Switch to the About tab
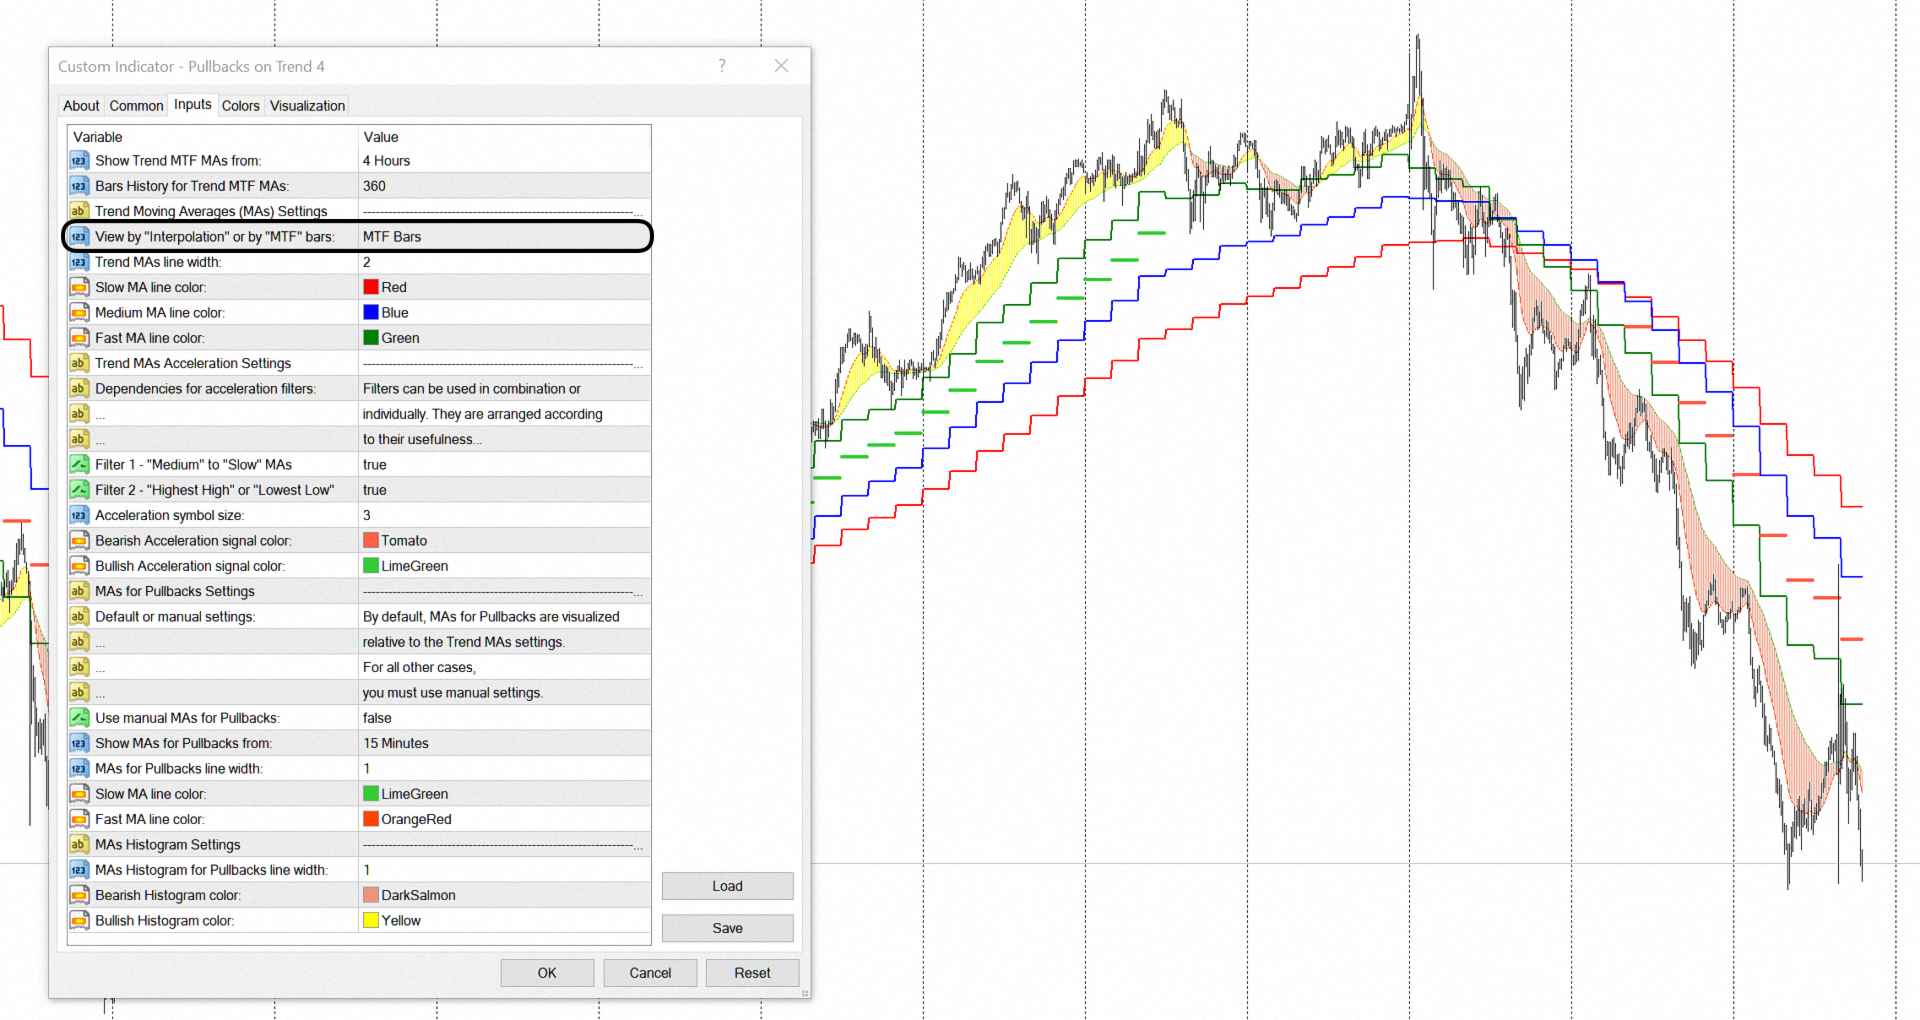The width and height of the screenshot is (1920, 1020). point(81,106)
